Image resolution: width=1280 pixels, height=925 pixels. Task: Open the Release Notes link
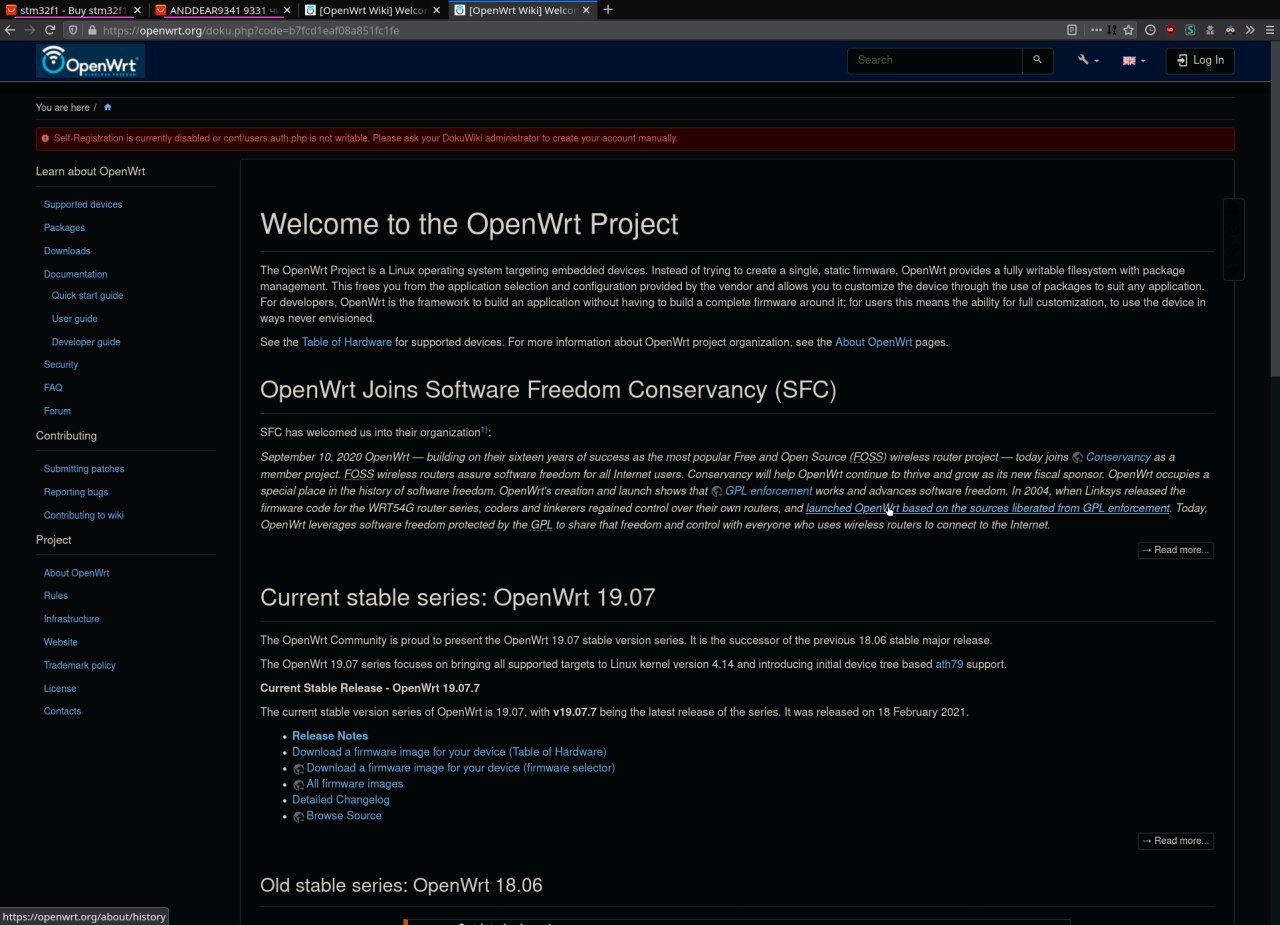pyautogui.click(x=330, y=736)
